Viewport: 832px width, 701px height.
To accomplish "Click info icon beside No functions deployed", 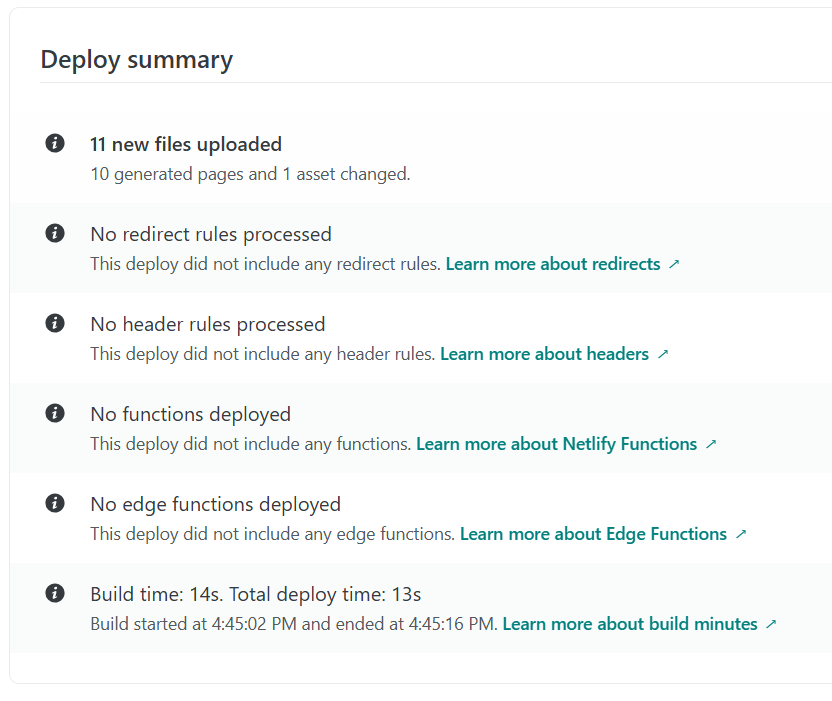I will pos(55,414).
